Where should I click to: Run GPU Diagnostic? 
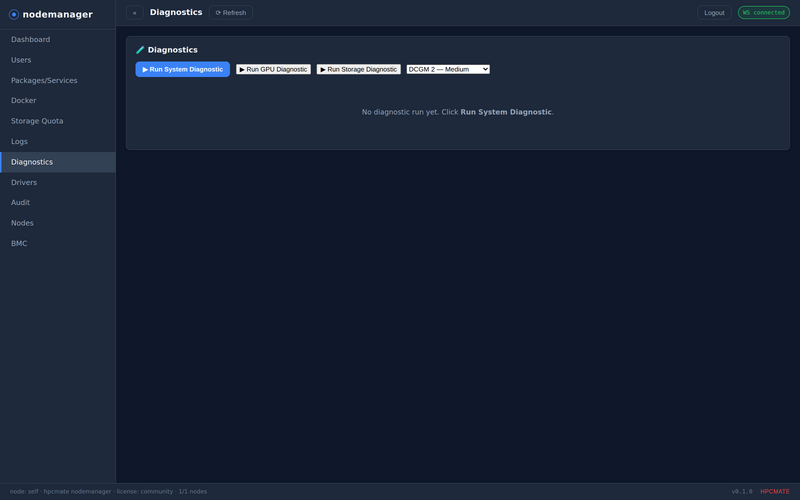tap(273, 69)
